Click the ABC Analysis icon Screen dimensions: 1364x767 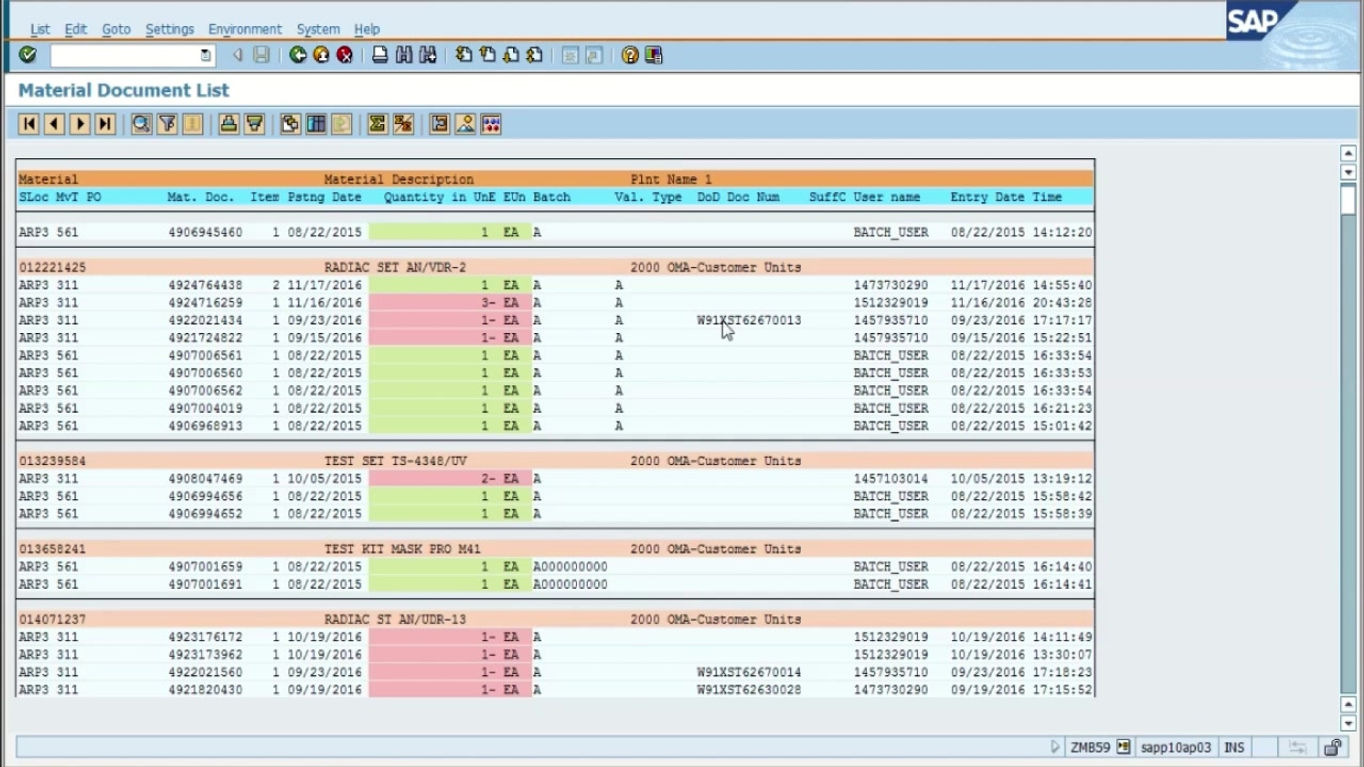[491, 124]
